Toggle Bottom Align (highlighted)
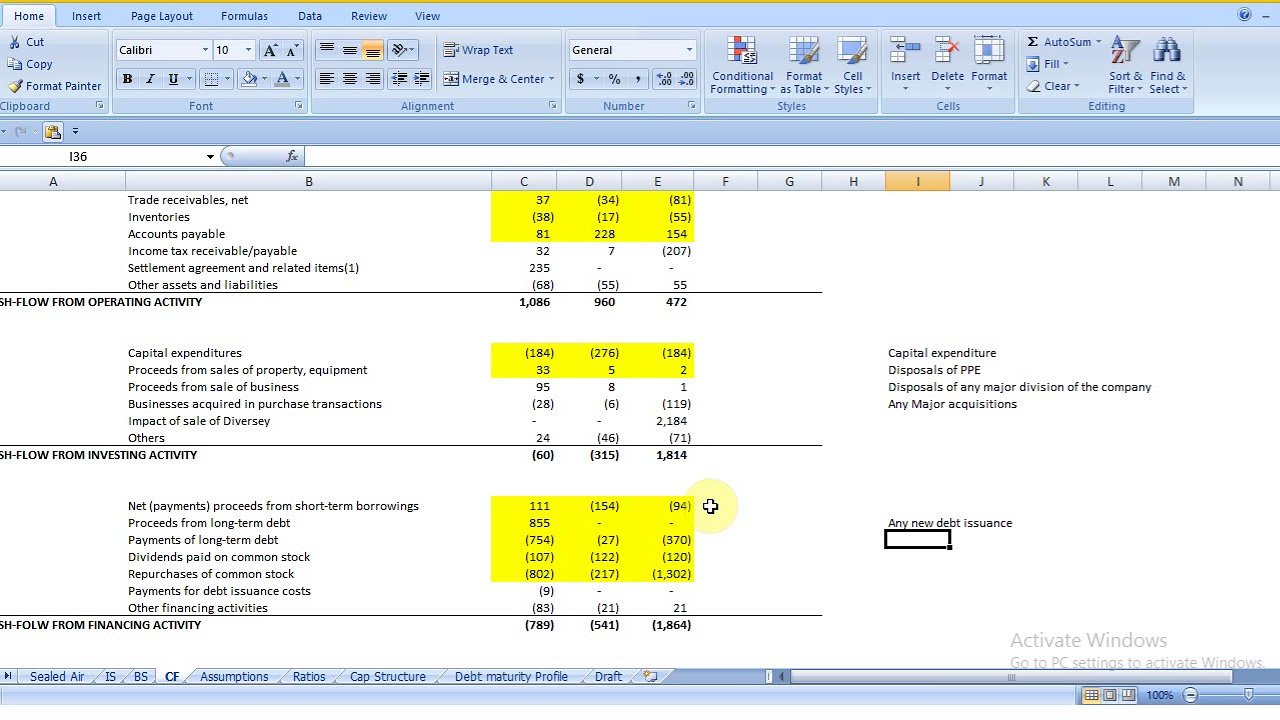1280x720 pixels. click(372, 50)
